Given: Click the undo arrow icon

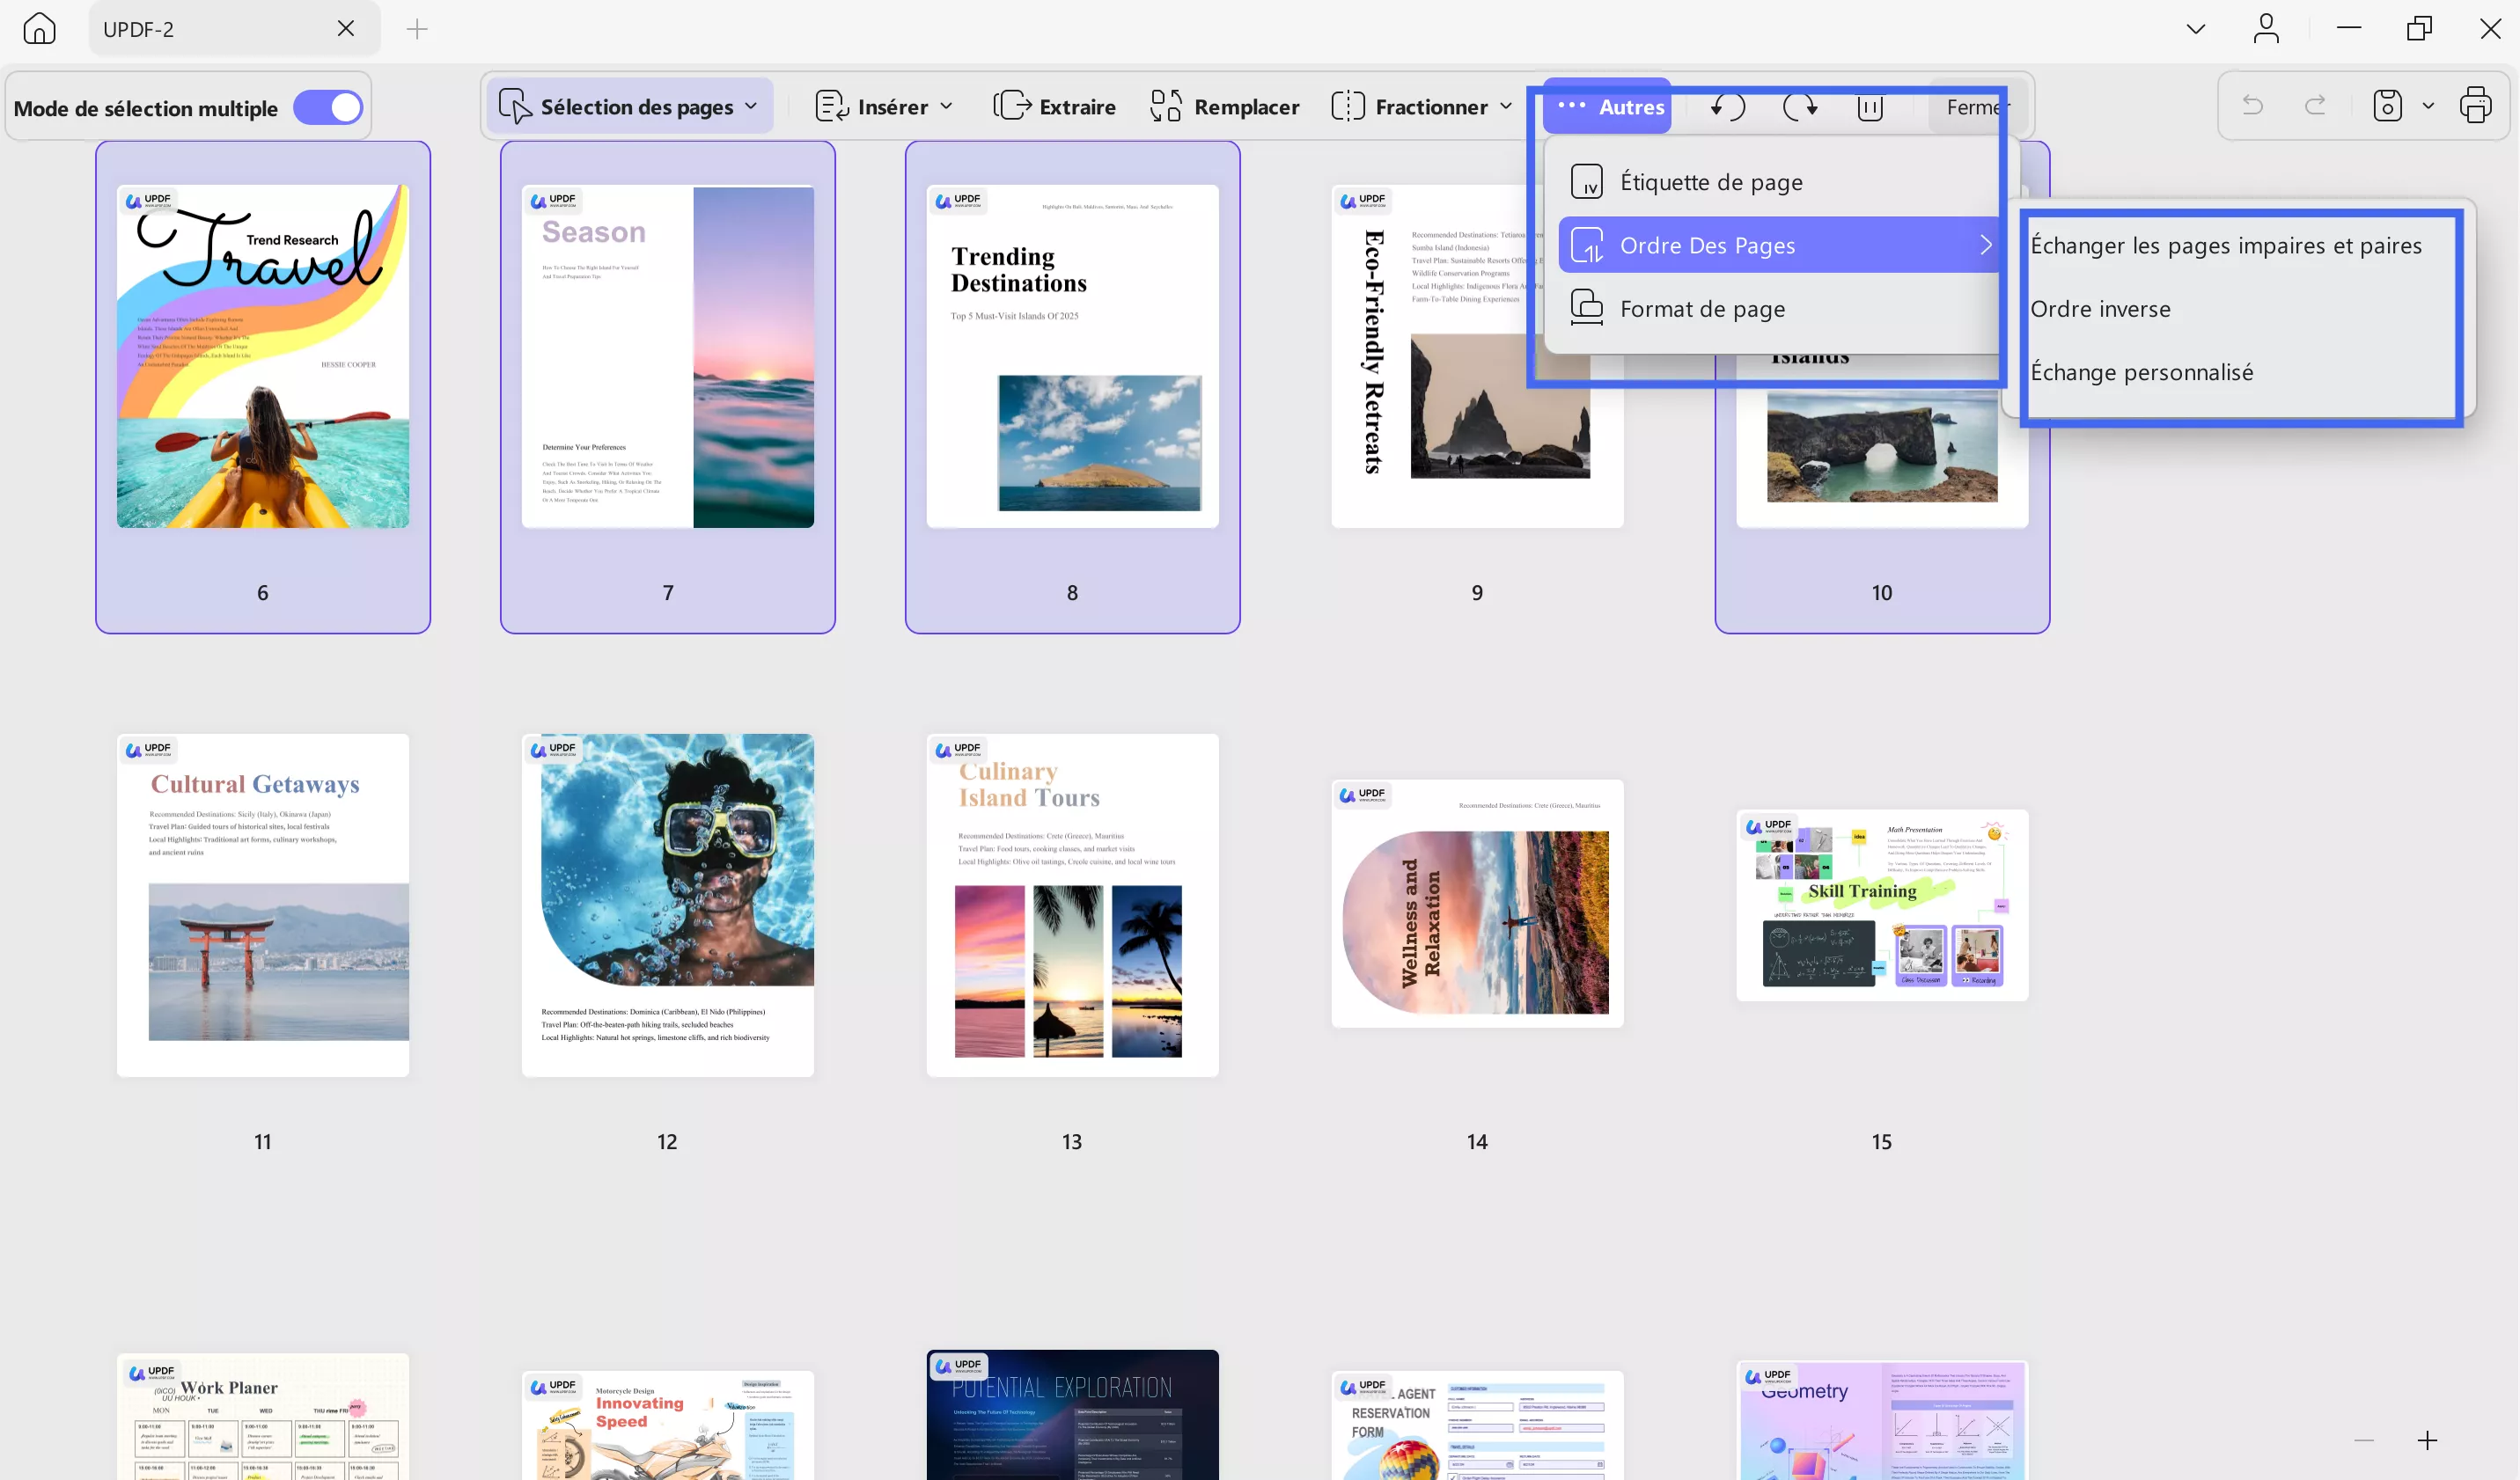Looking at the screenshot, I should [2253, 105].
